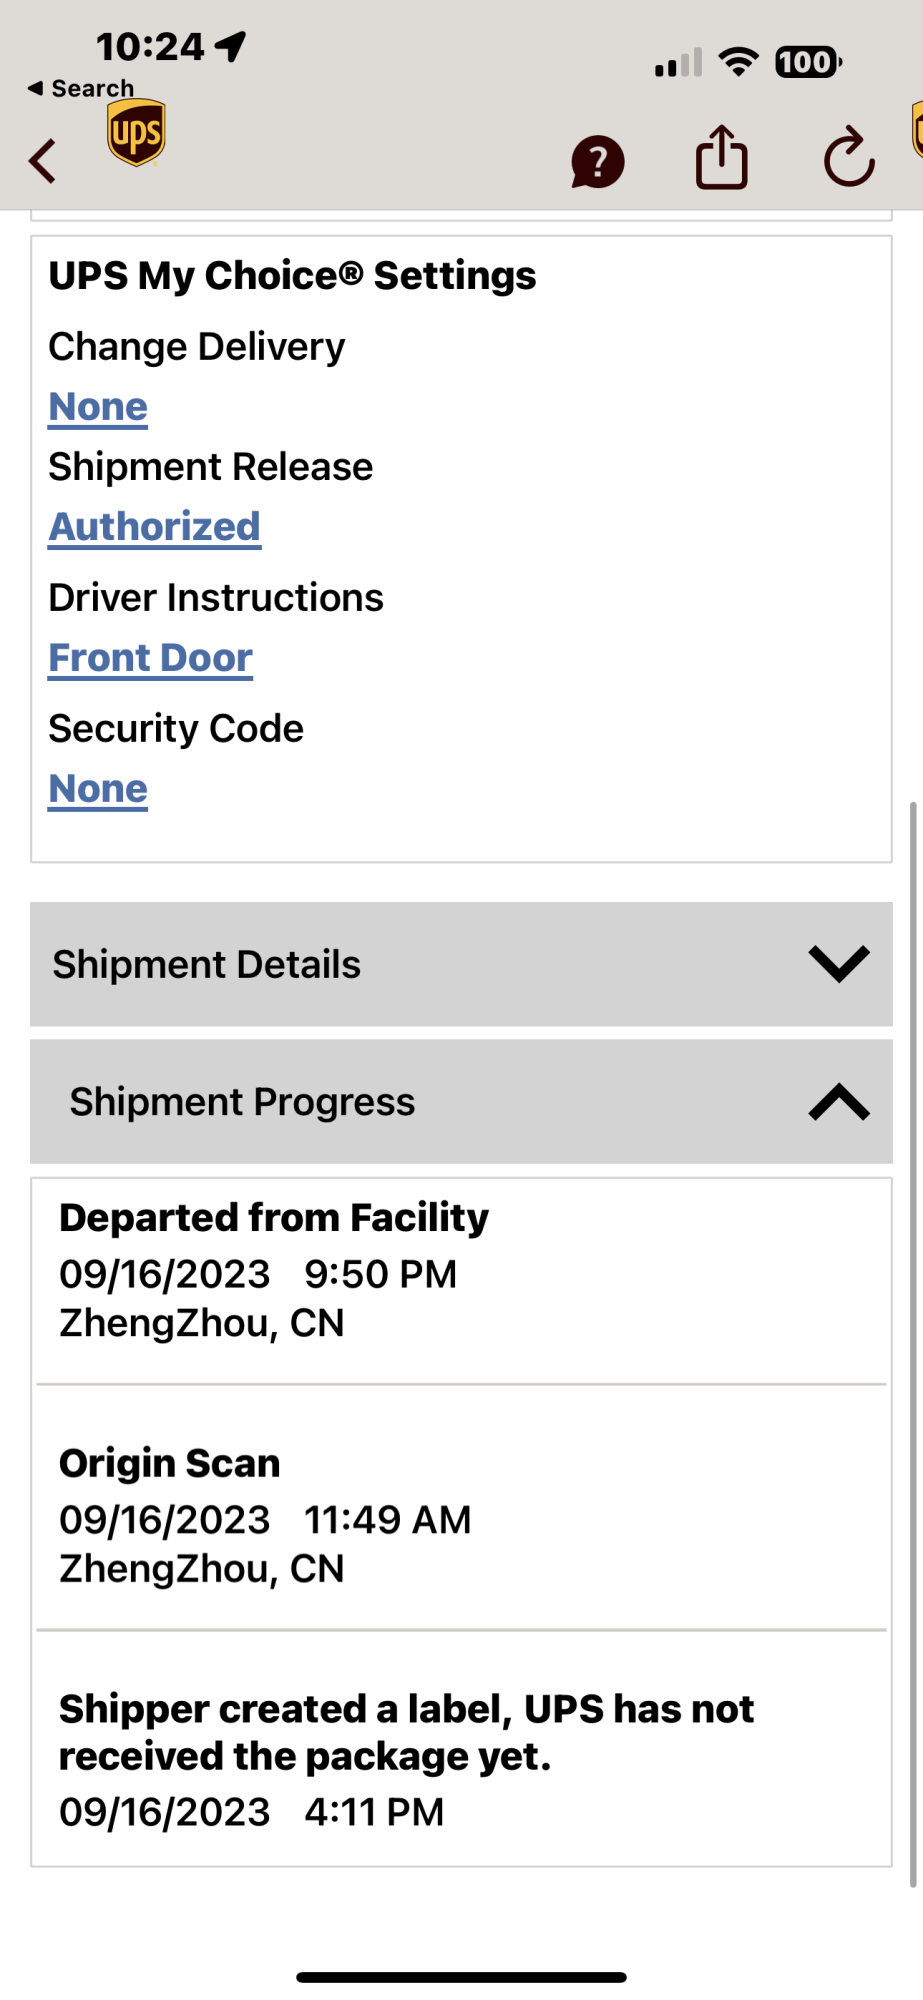Collapse Shipment Progress up chevron
The width and height of the screenshot is (923, 2000).
[838, 1102]
